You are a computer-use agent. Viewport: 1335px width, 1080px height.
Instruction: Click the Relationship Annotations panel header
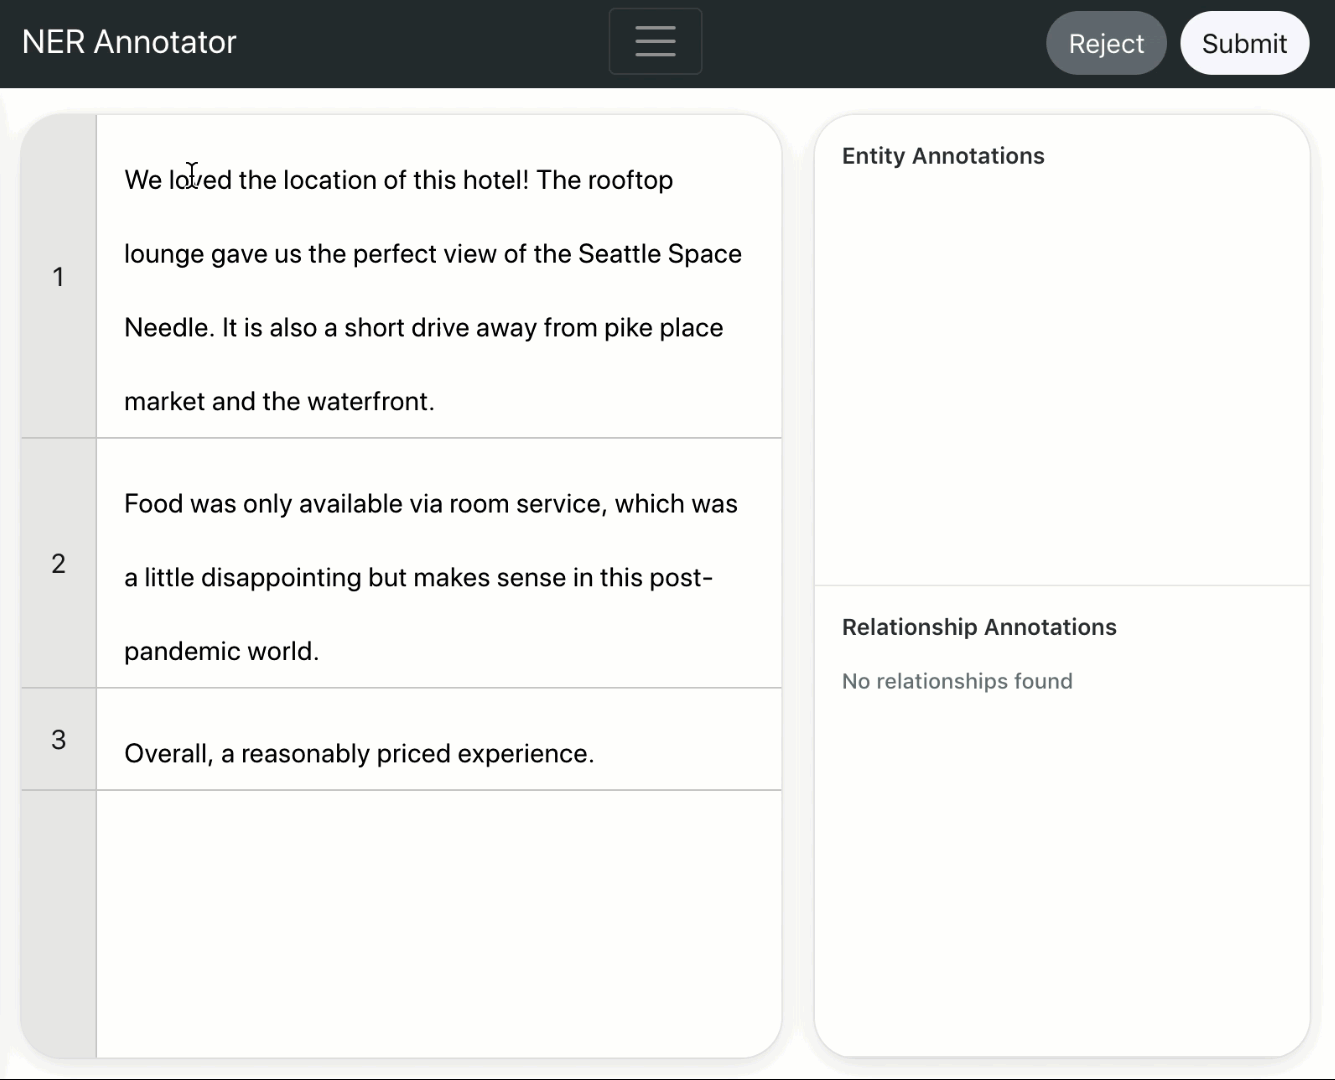click(979, 627)
